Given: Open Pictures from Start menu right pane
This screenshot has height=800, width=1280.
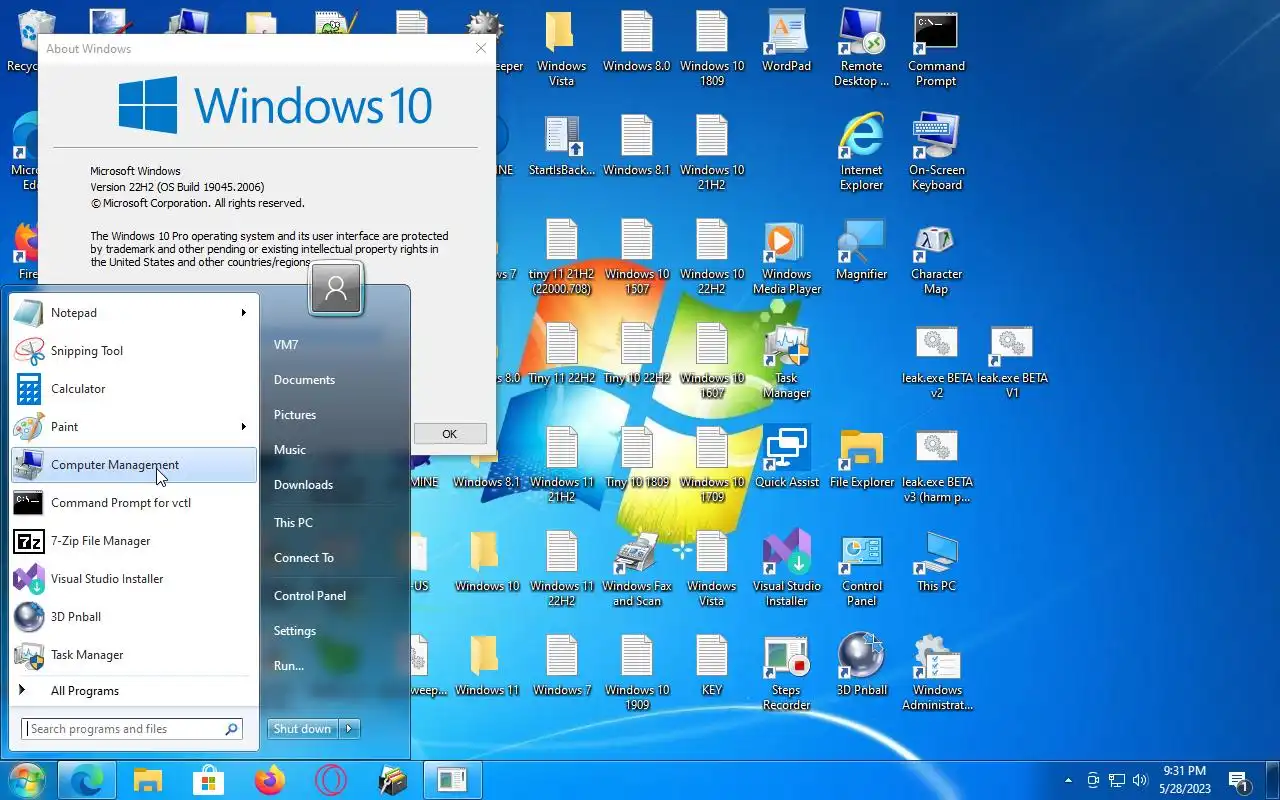Looking at the screenshot, I should pos(295,415).
